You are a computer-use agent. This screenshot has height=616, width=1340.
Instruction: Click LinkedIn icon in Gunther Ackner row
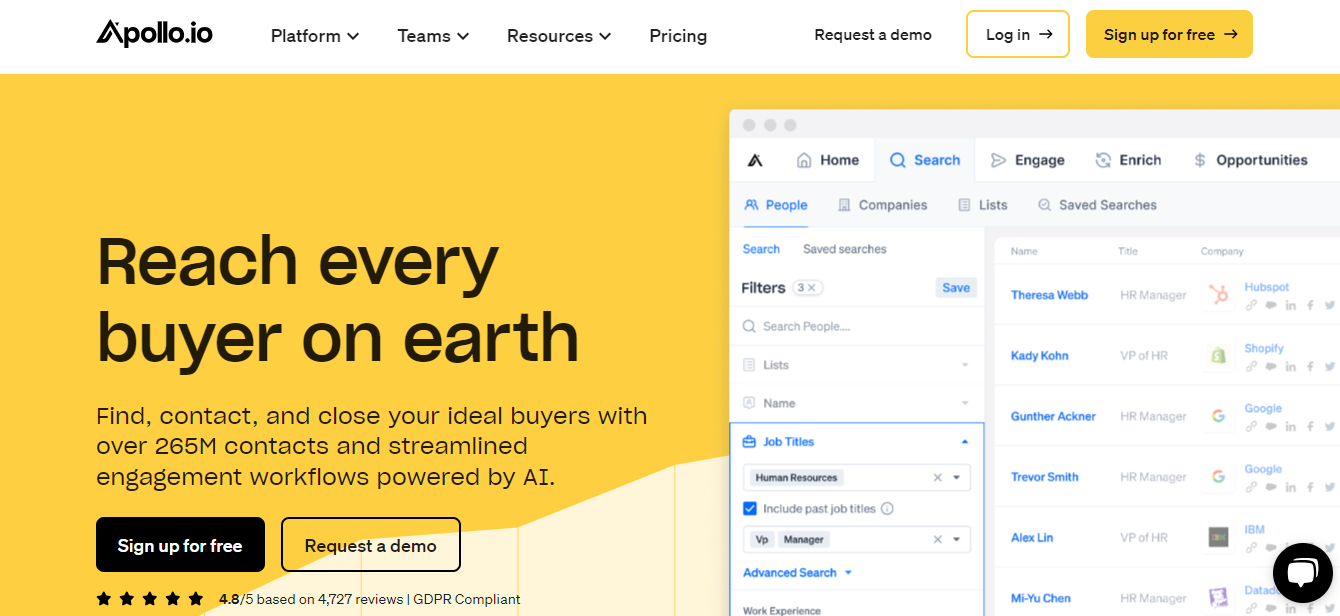tap(1291, 427)
